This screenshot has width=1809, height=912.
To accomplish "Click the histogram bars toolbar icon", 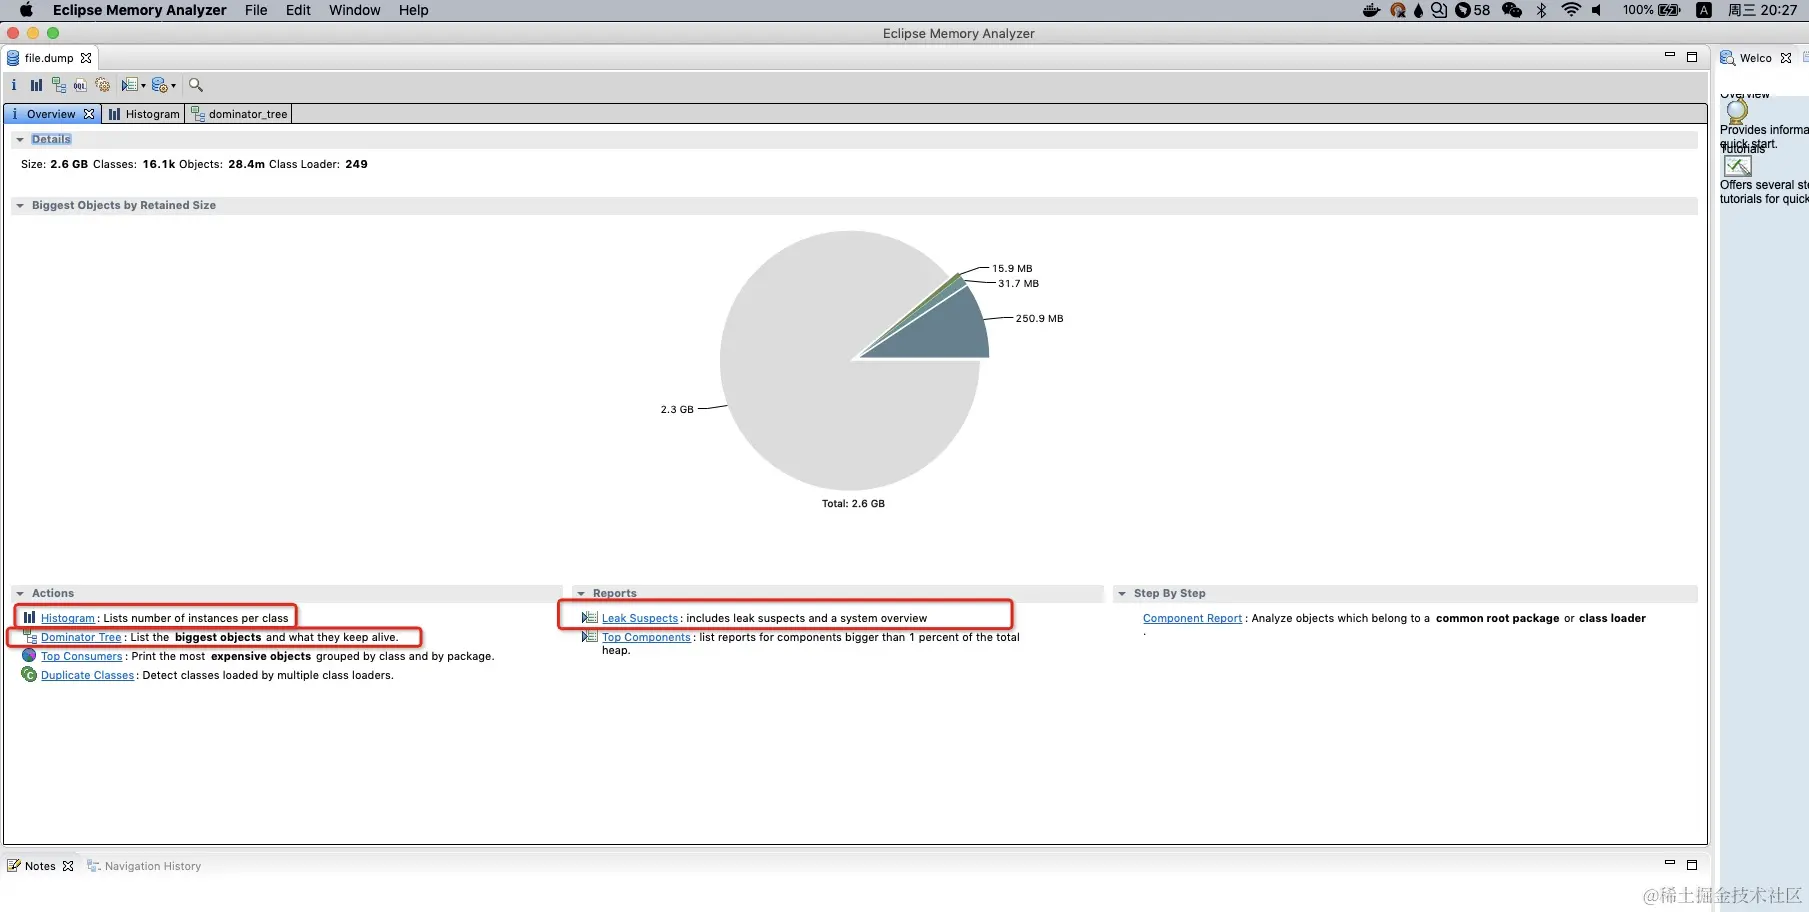I will pos(36,85).
